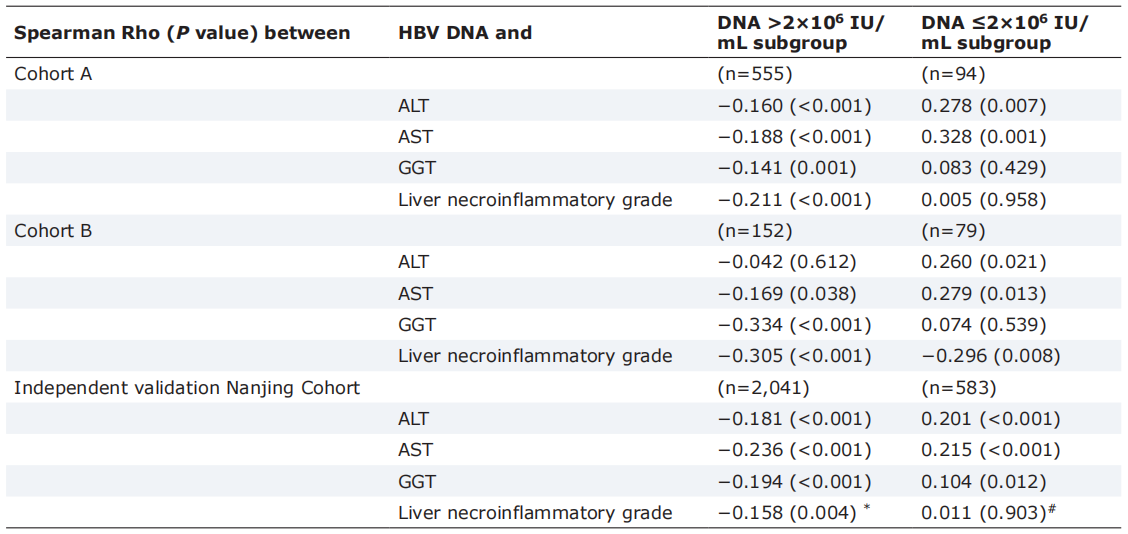This screenshot has width=1128, height=534.
Task: Click the "Cohort B" row label
Action: 53,231
